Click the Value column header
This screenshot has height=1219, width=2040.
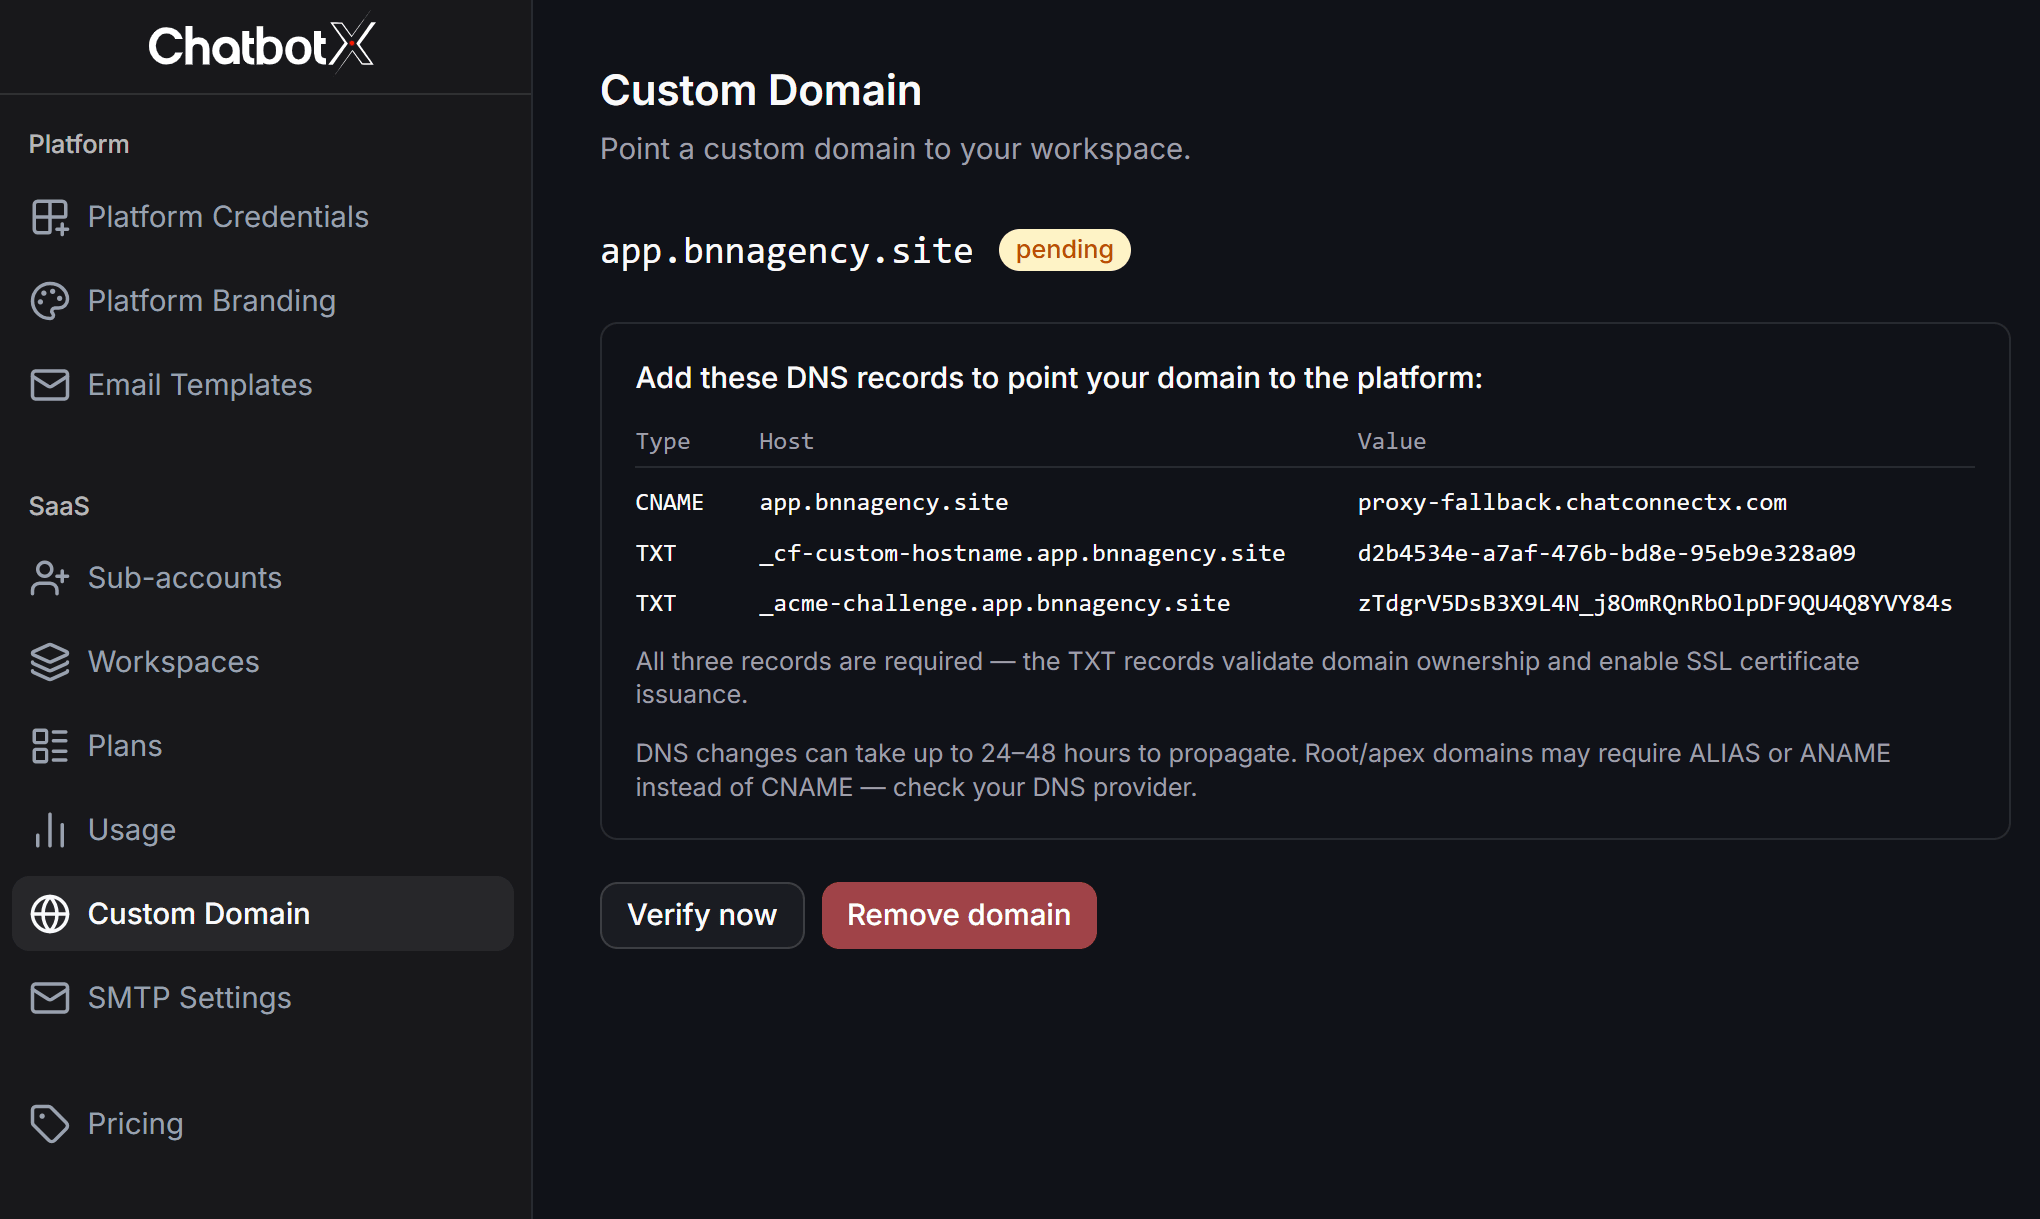(x=1392, y=441)
